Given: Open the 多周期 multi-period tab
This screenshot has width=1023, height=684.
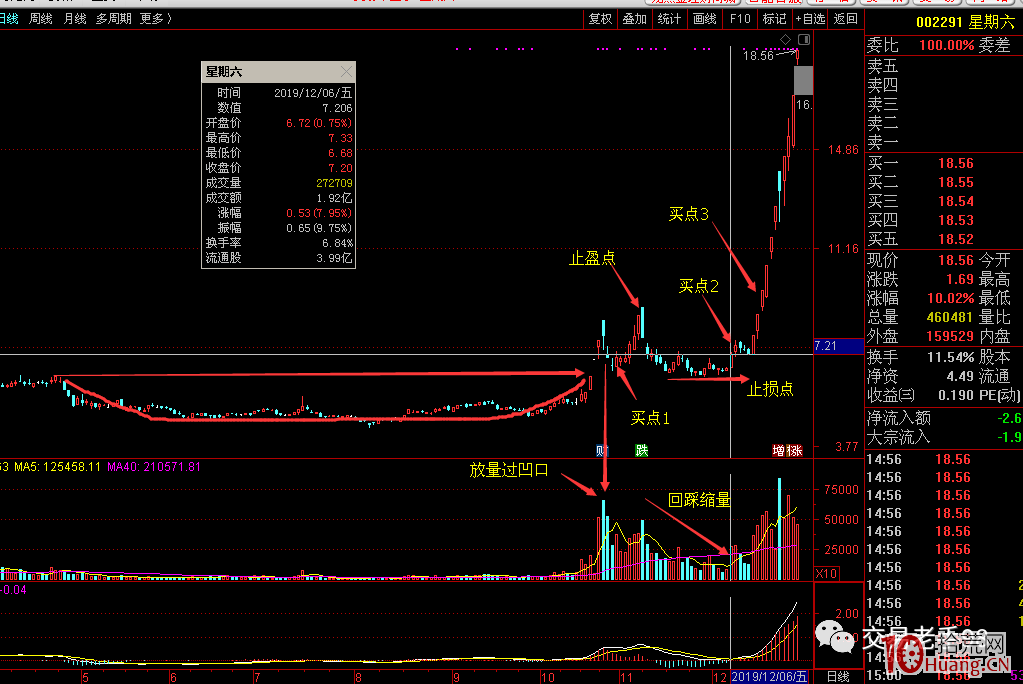Looking at the screenshot, I should (114, 19).
